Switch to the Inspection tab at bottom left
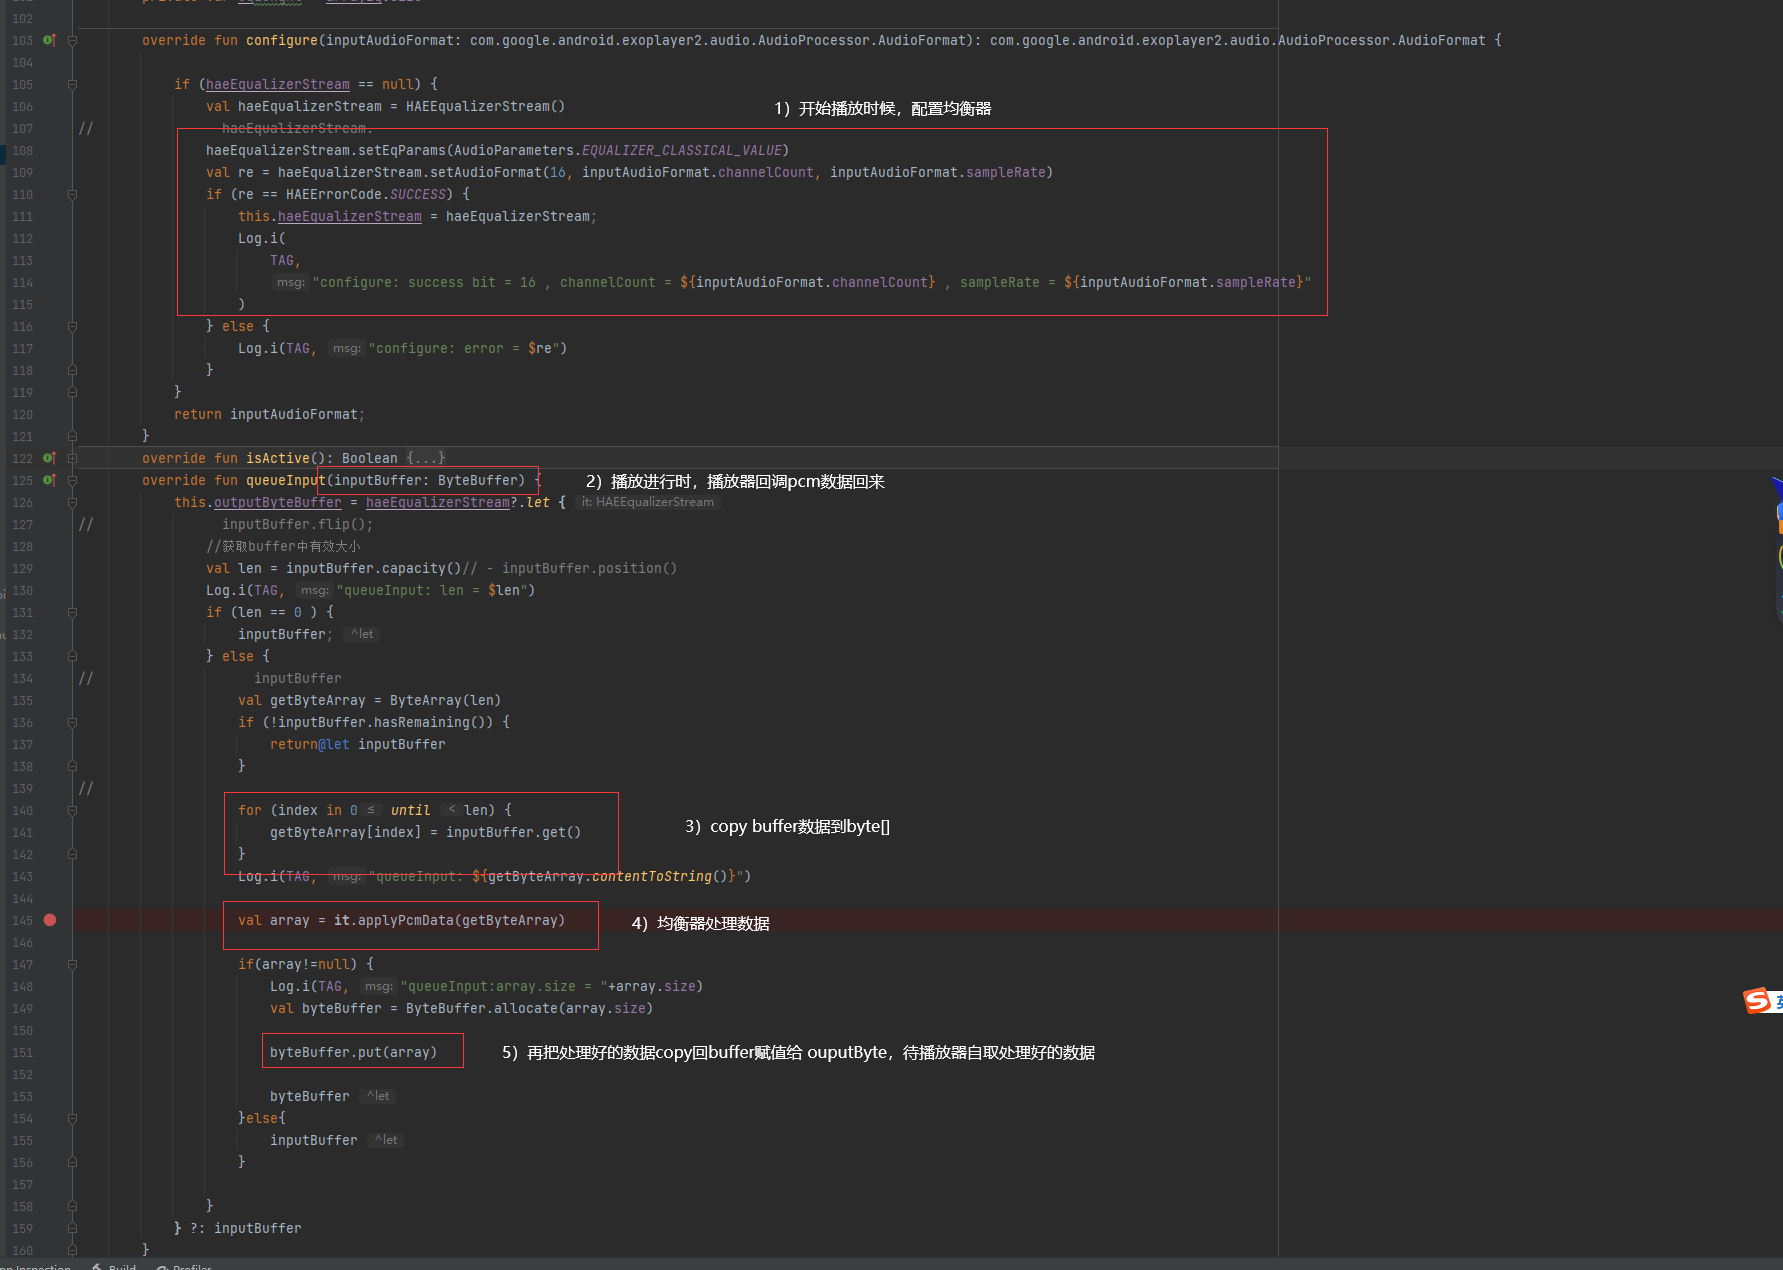This screenshot has height=1270, width=1783. (37, 1266)
